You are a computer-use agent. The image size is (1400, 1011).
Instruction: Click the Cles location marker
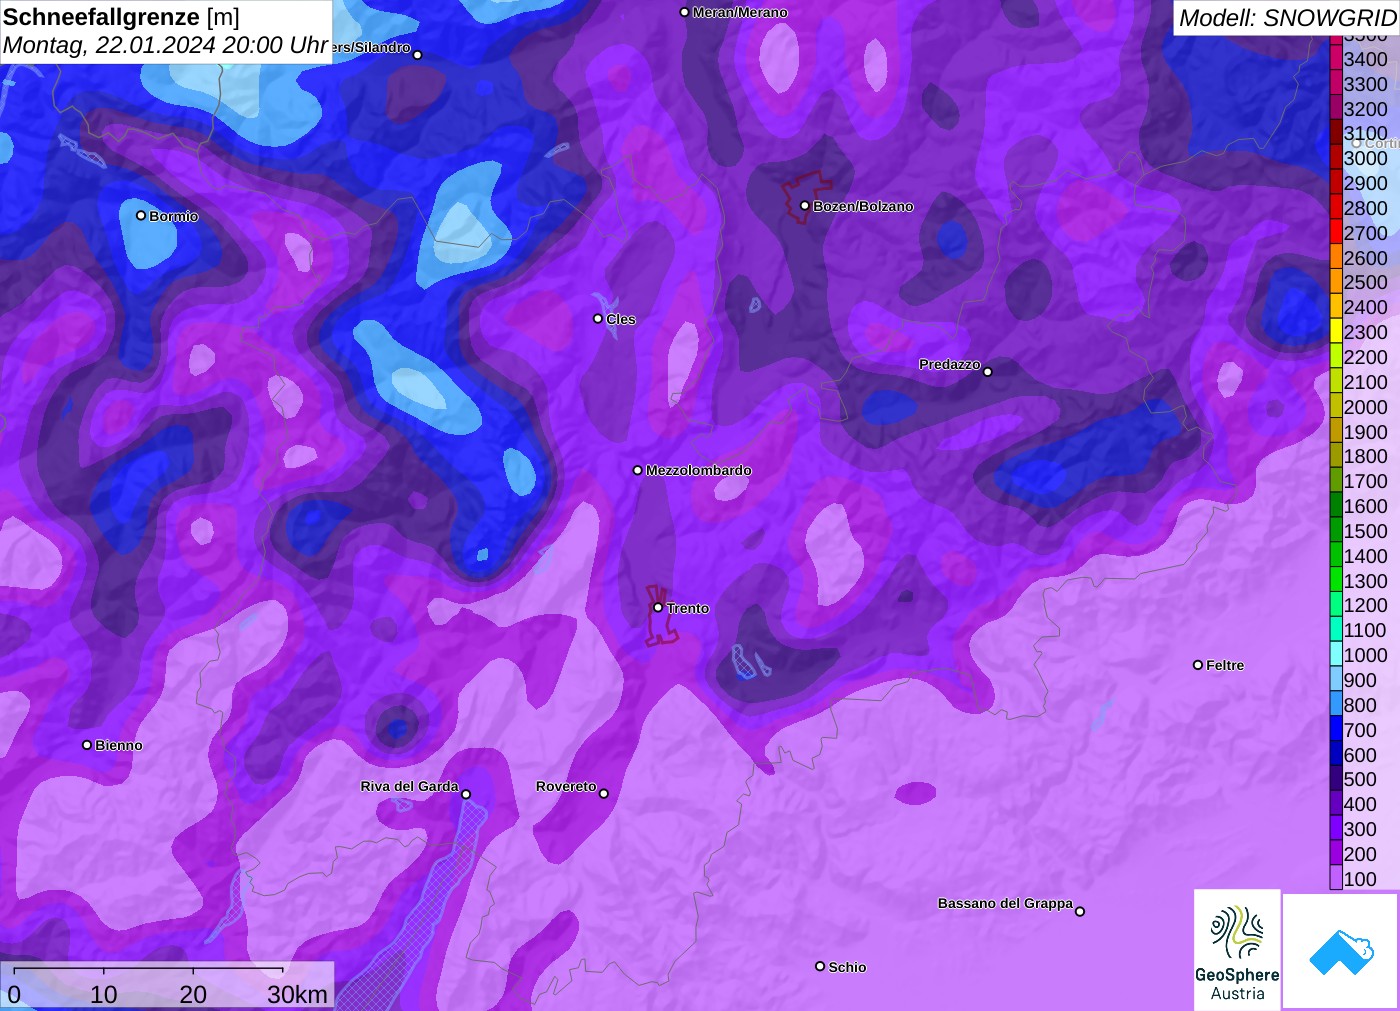(598, 318)
